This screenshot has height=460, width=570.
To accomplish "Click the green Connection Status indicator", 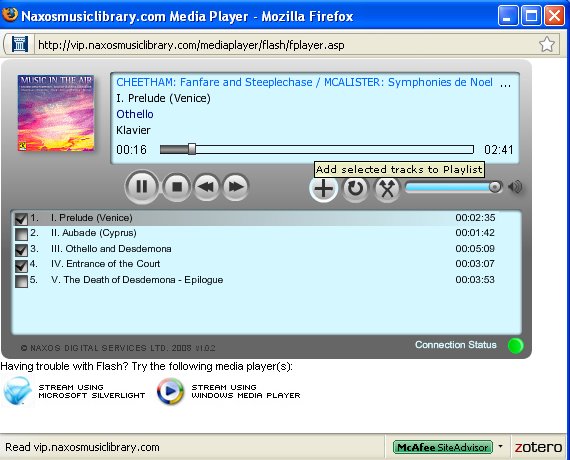I will click(515, 345).
